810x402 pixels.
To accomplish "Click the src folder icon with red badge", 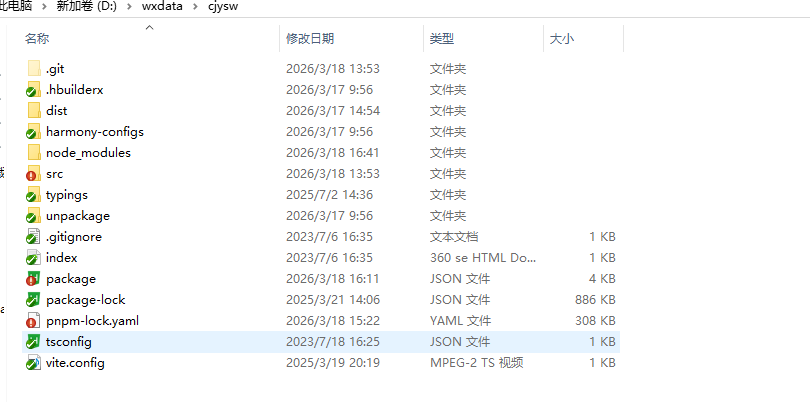I will [33, 174].
